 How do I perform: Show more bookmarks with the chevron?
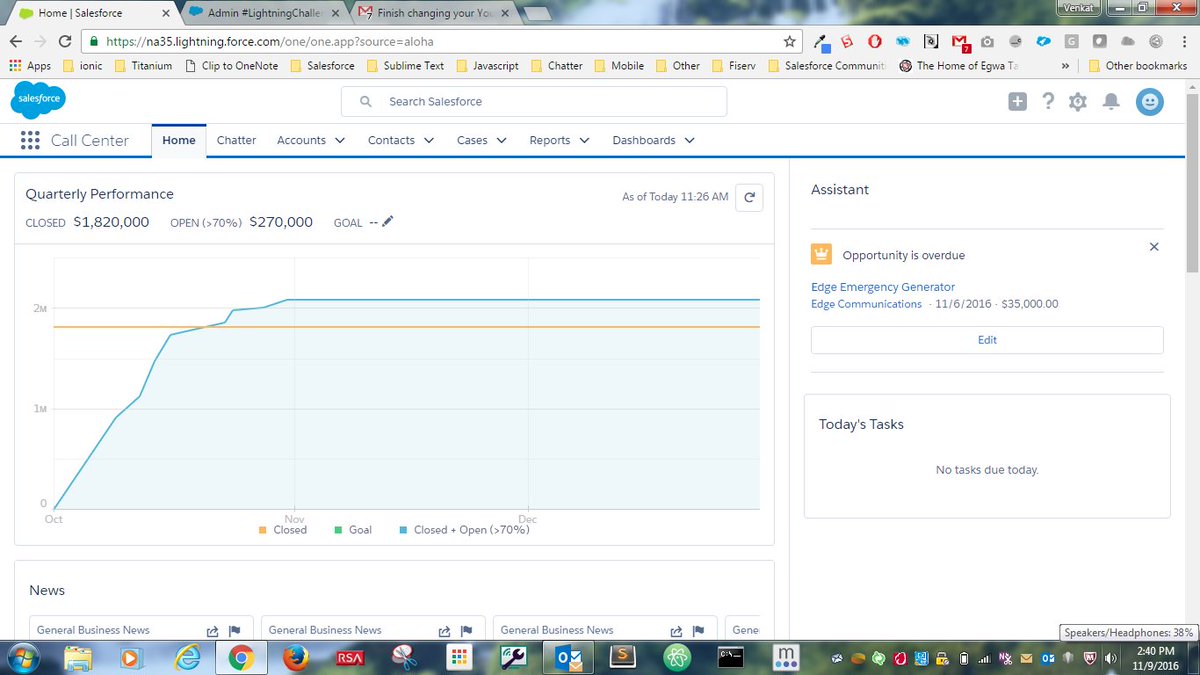(1066, 66)
